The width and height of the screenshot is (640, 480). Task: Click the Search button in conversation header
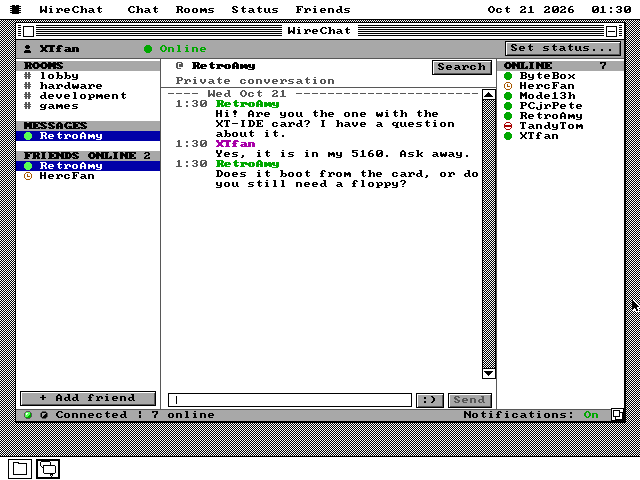(462, 67)
